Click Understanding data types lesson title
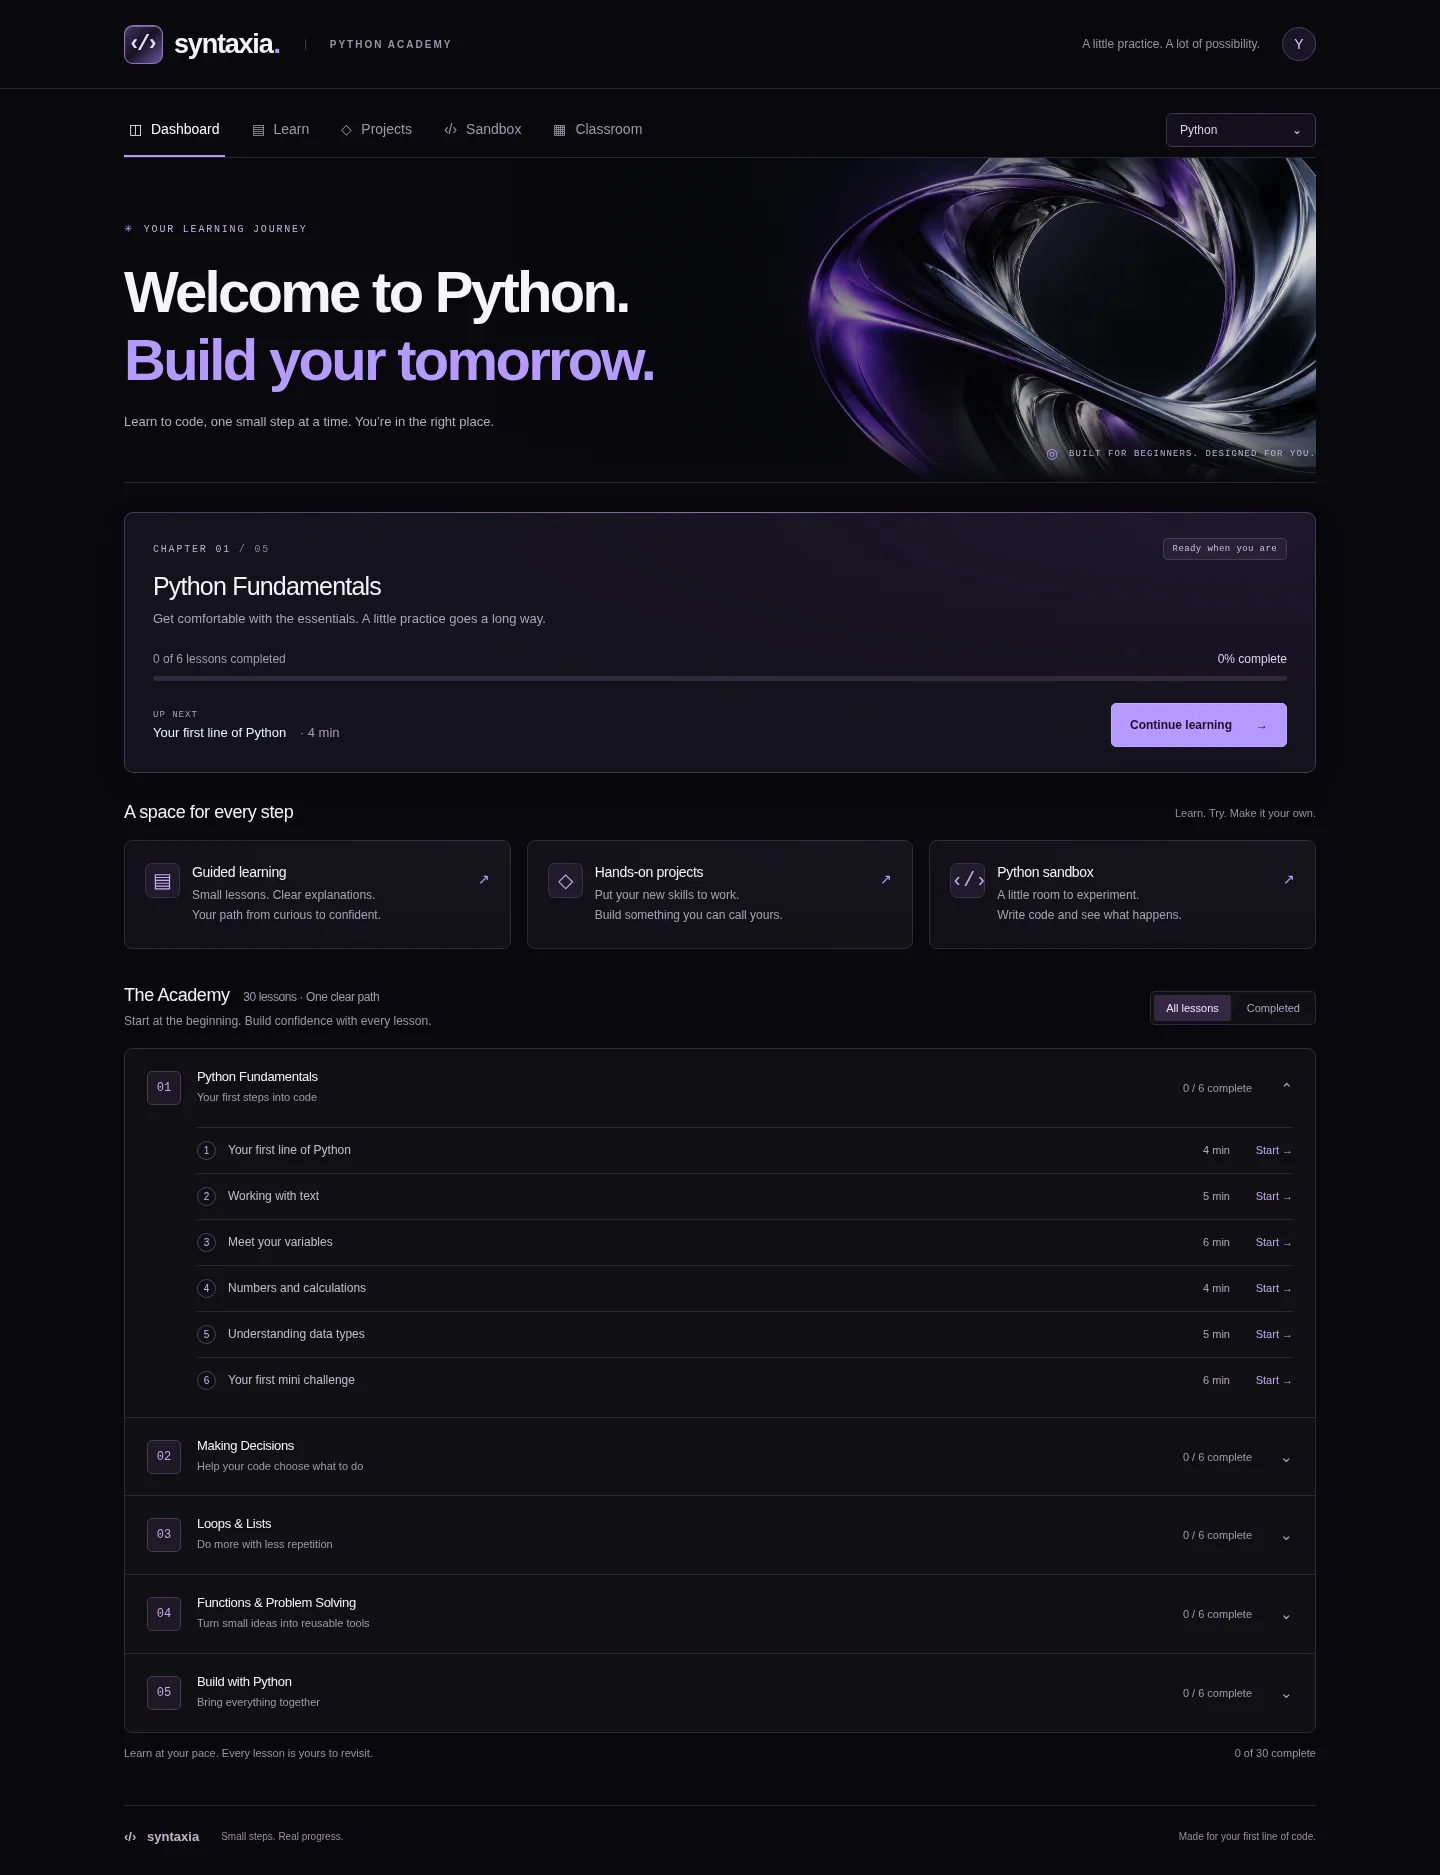Image resolution: width=1440 pixels, height=1875 pixels. 296,1335
